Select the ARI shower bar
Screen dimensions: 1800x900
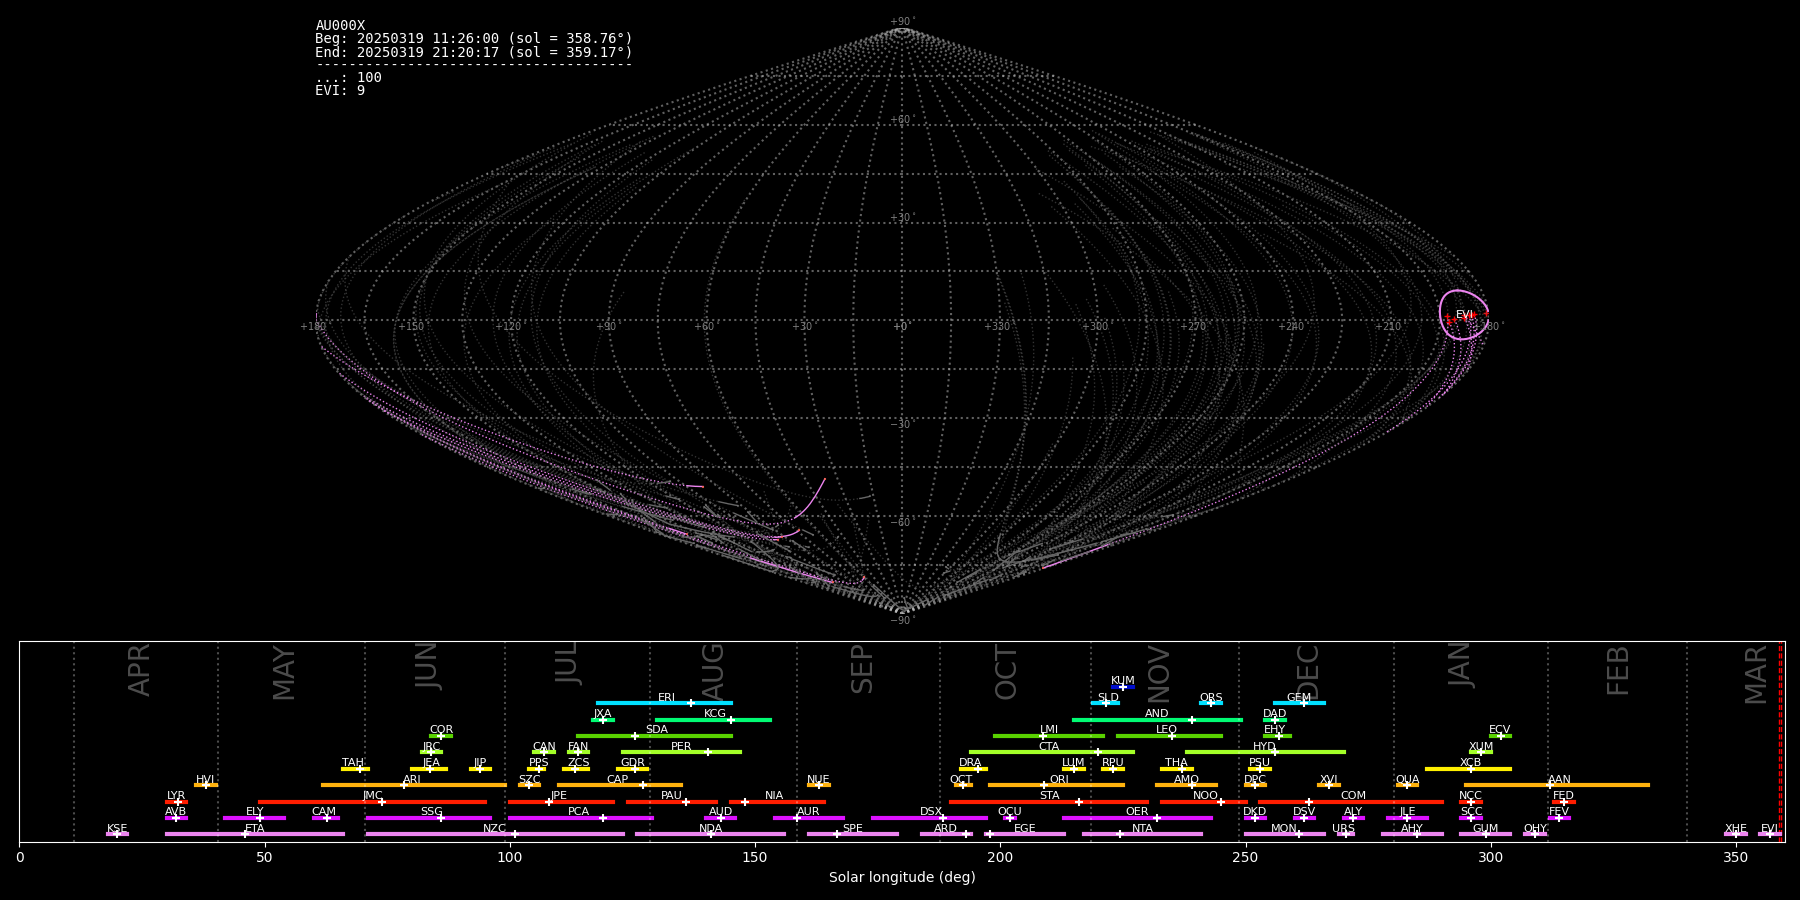click(x=414, y=785)
